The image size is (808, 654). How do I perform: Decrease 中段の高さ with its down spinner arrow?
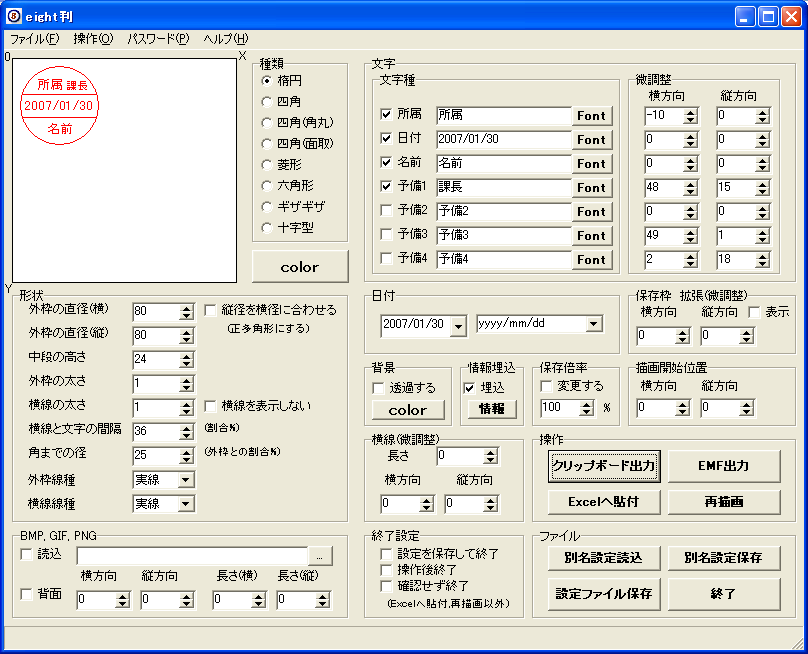(187, 364)
